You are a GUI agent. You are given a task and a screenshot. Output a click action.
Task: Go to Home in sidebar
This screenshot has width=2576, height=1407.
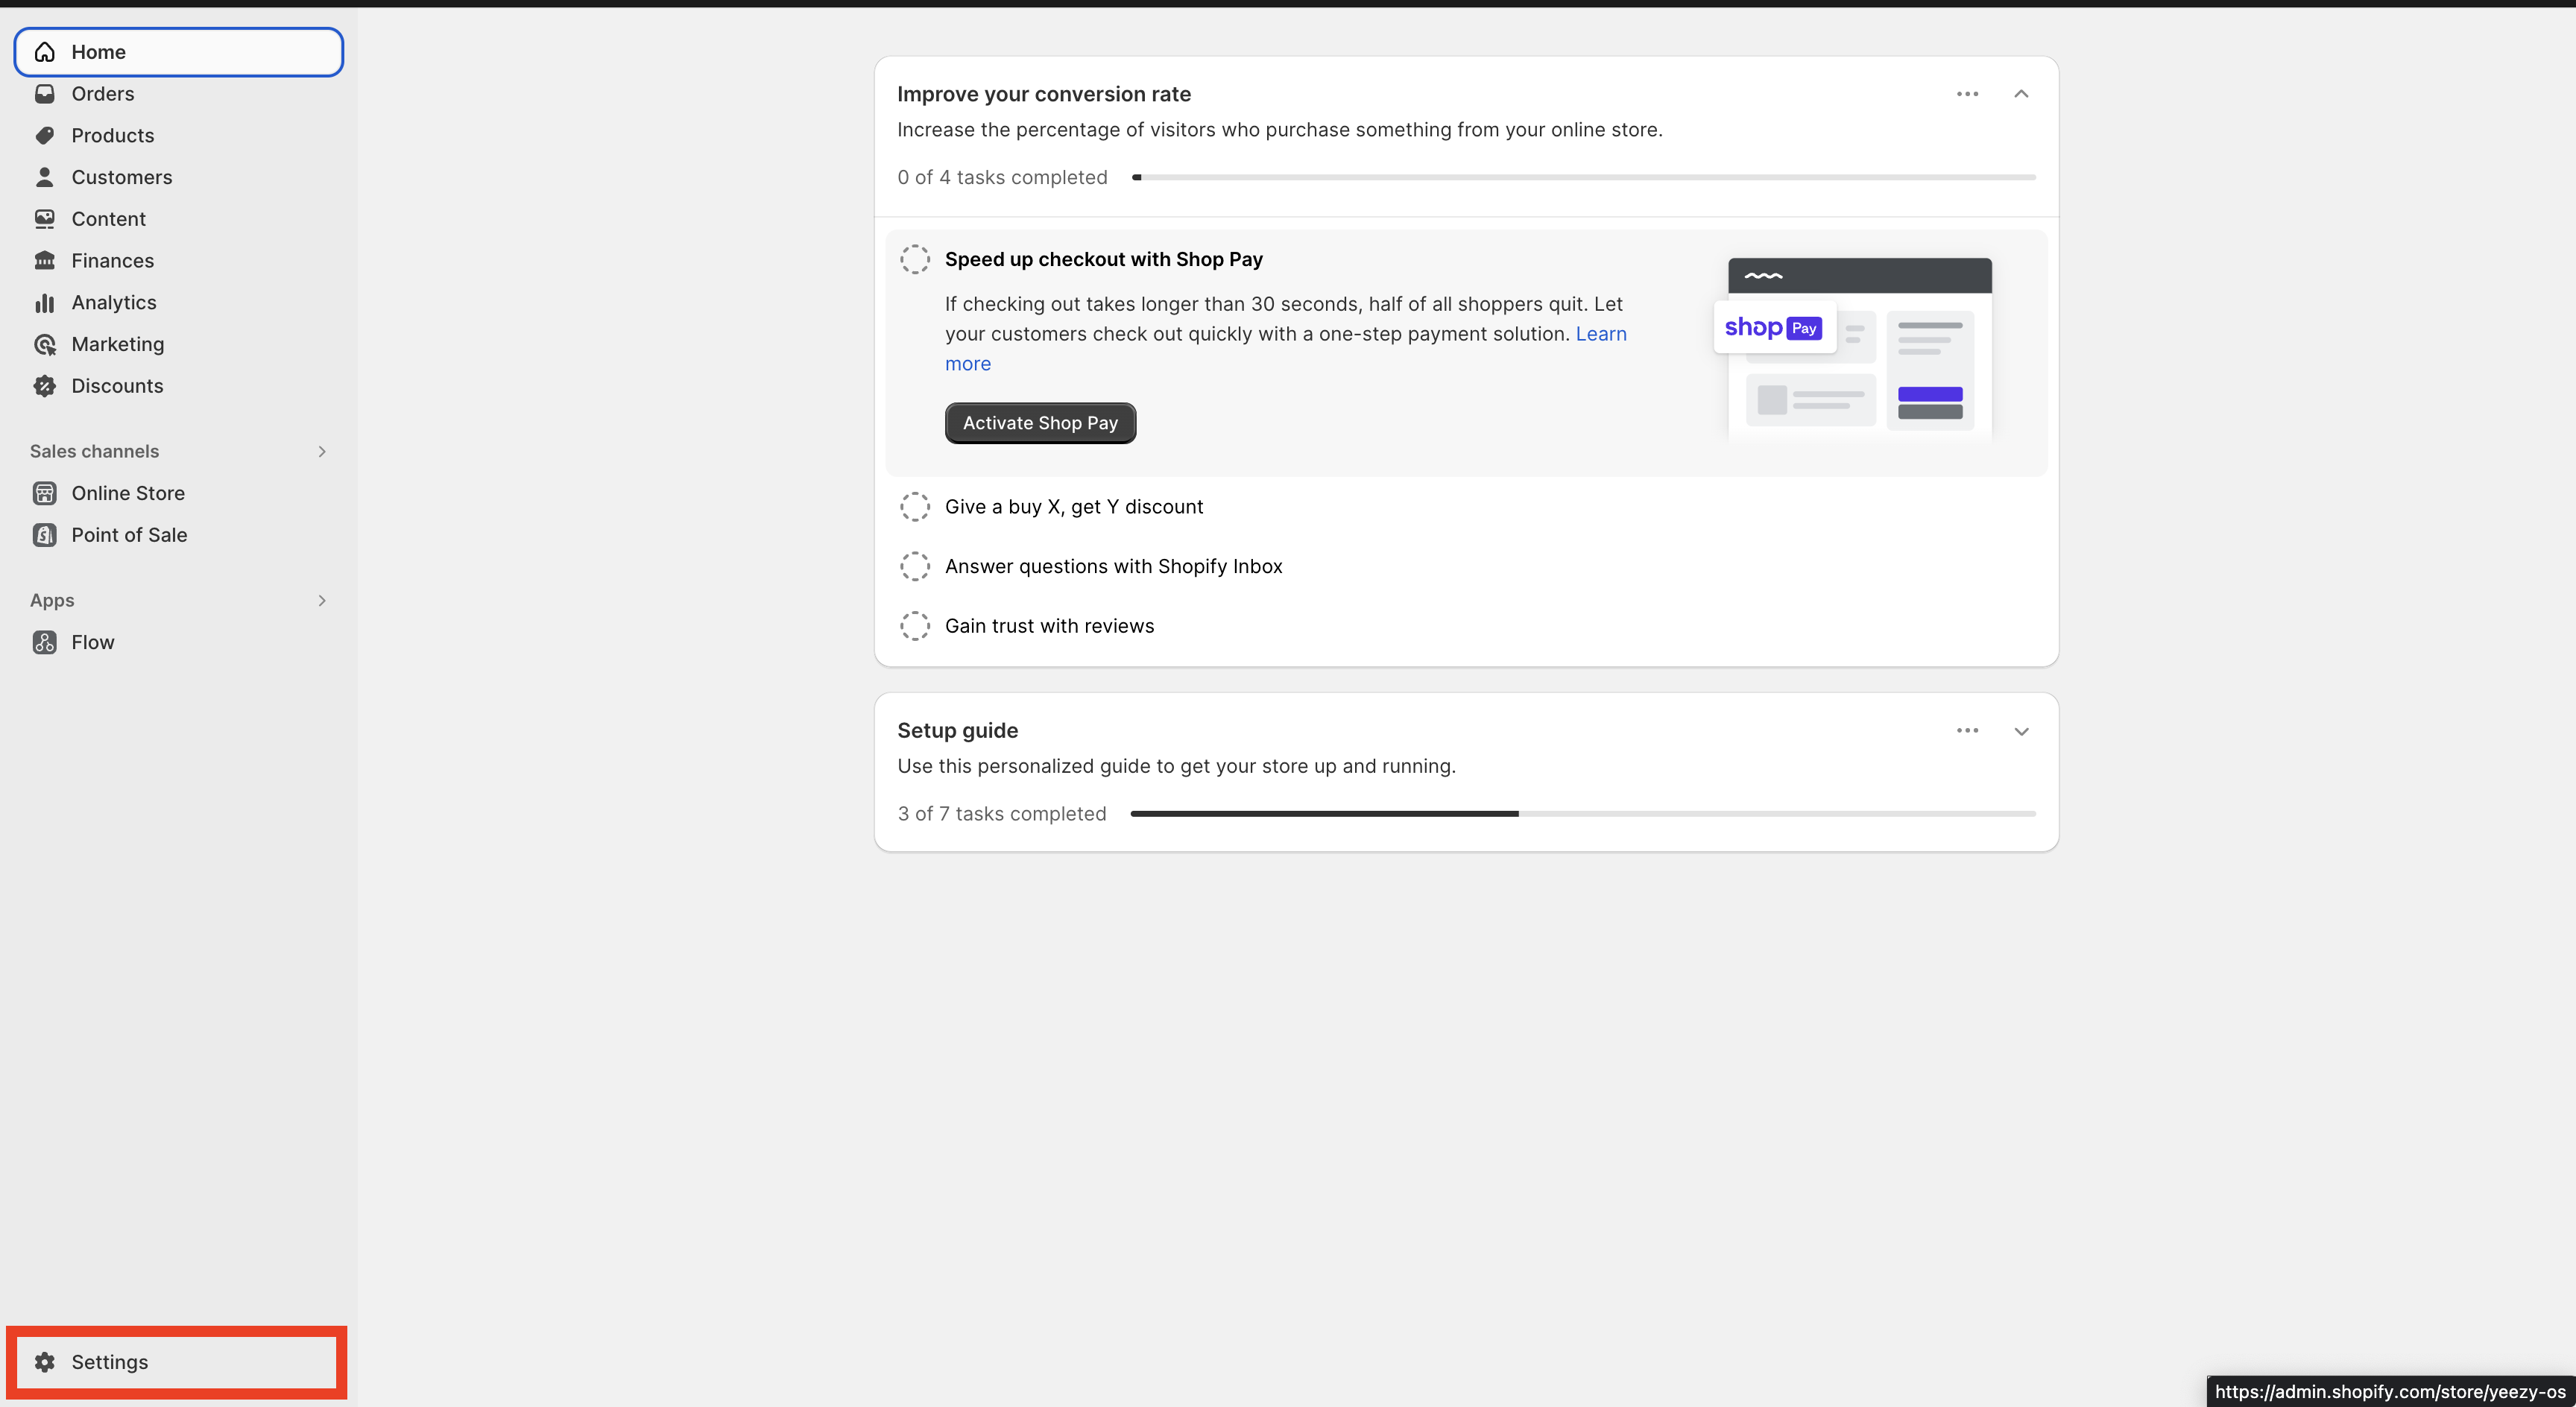point(179,52)
